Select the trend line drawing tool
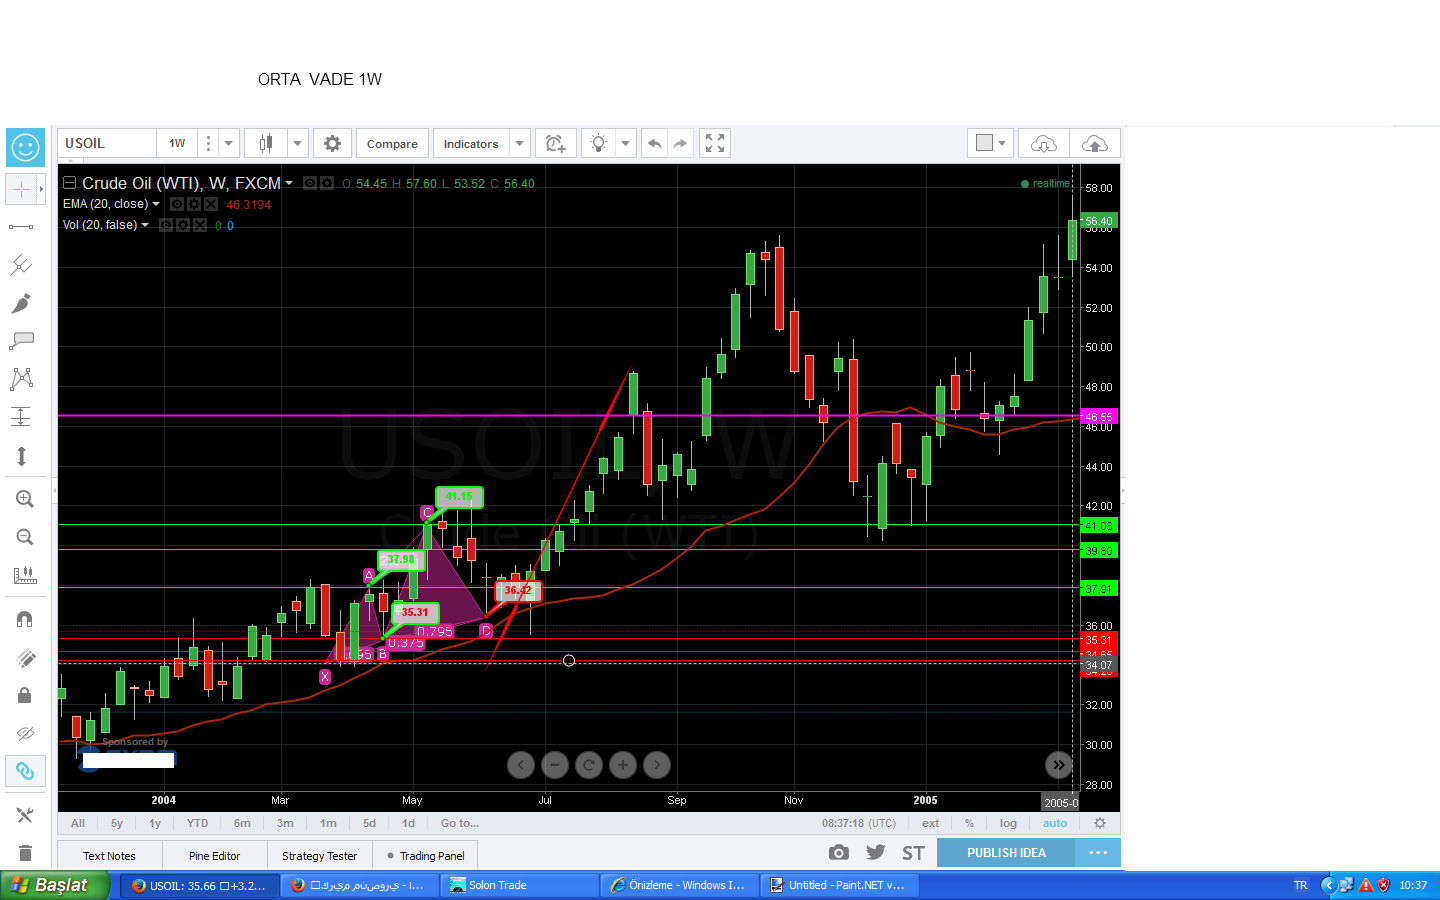Screen dimensions: 1440x900 coord(21,227)
